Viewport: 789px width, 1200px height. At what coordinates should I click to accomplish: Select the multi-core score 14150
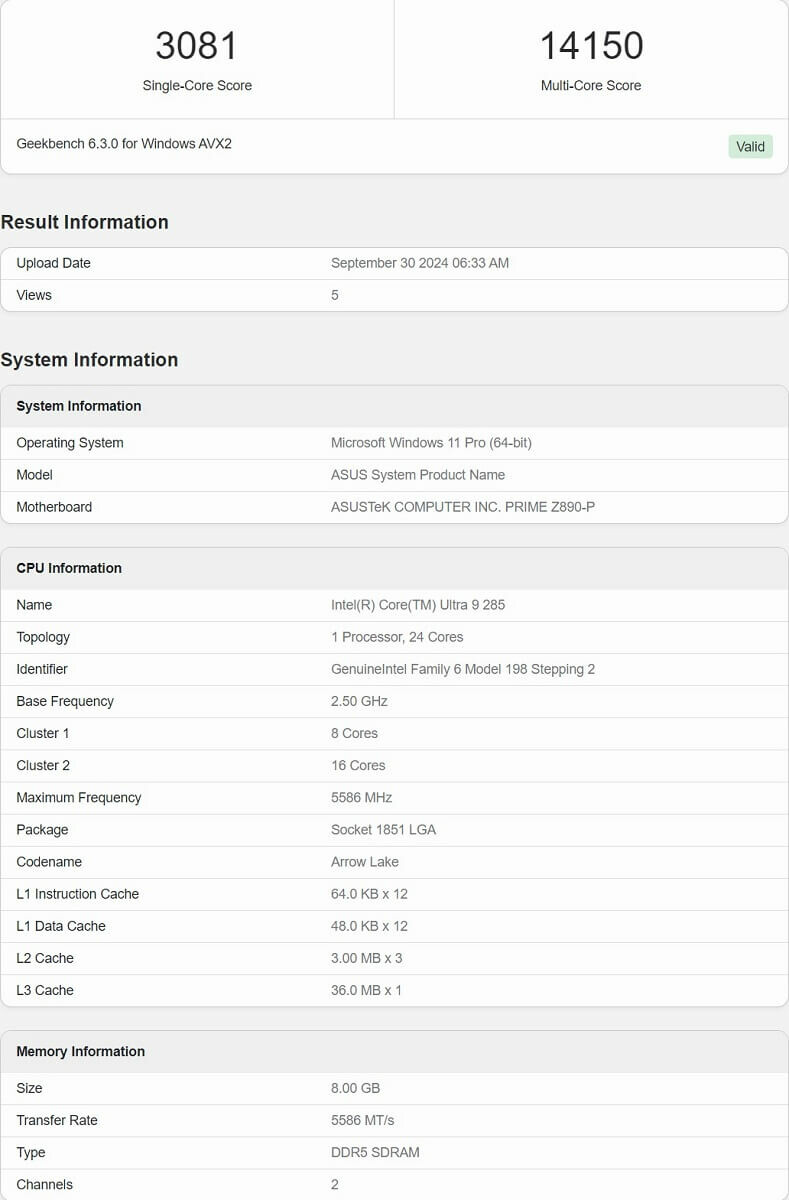point(591,46)
